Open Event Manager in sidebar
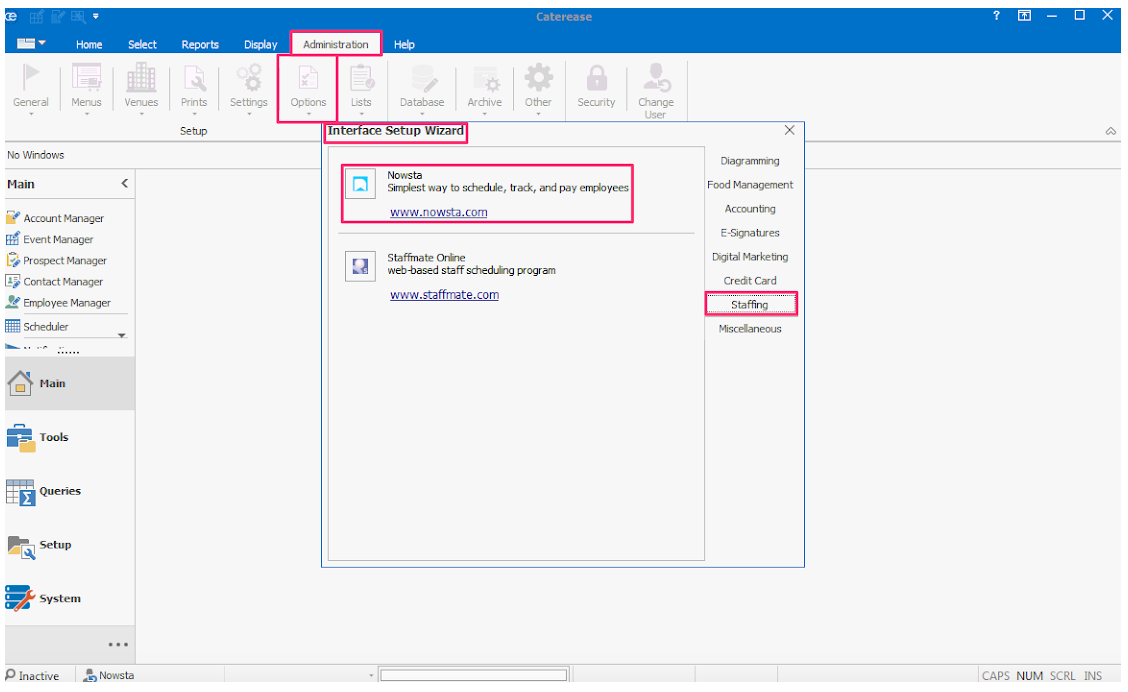The image size is (1128, 692). pyautogui.click(x=58, y=239)
